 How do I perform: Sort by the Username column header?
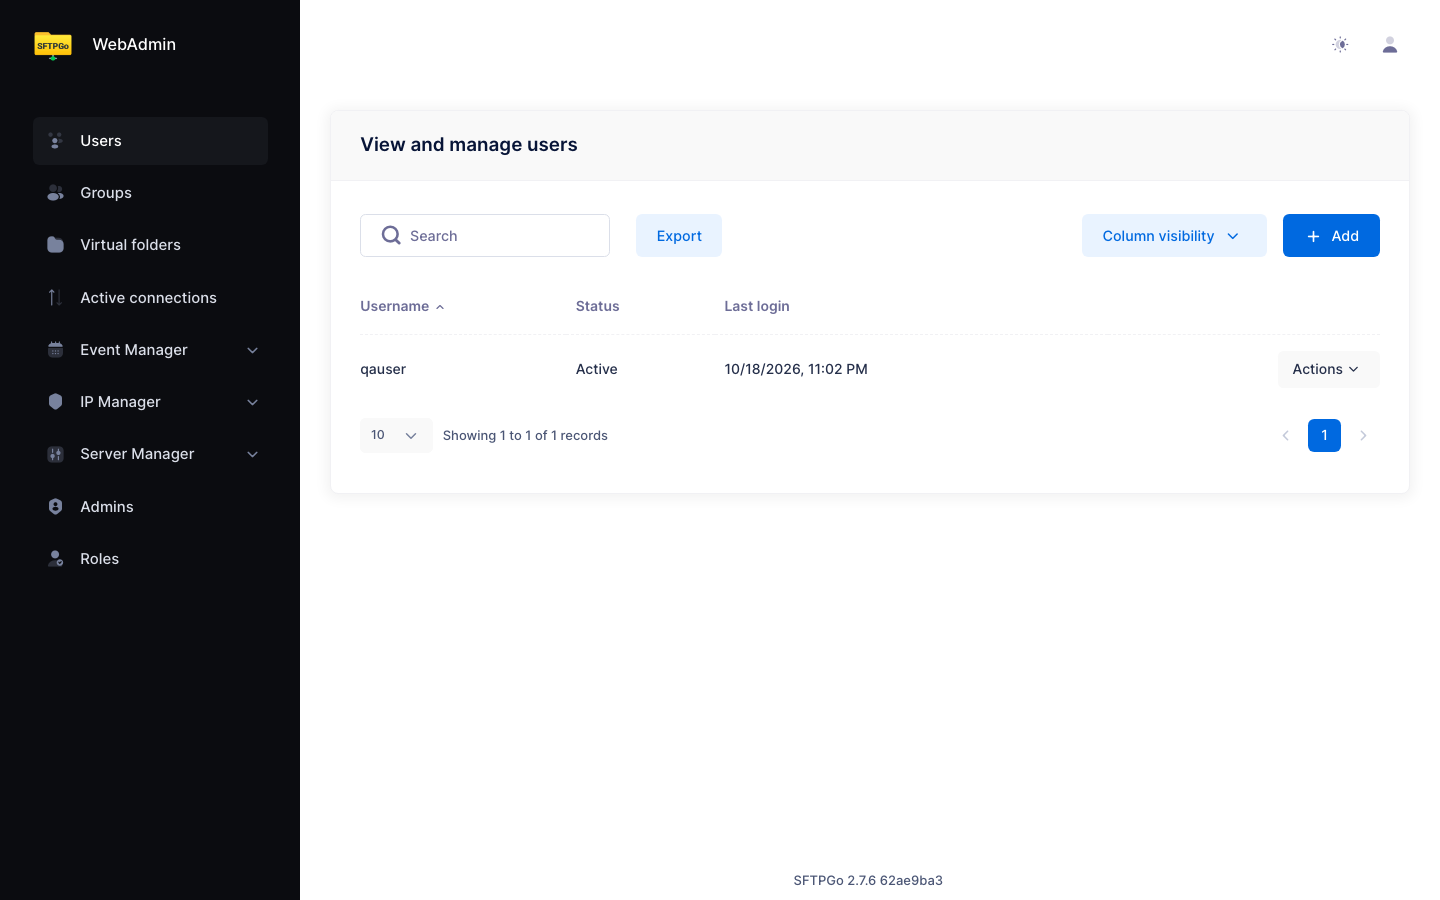coord(402,306)
